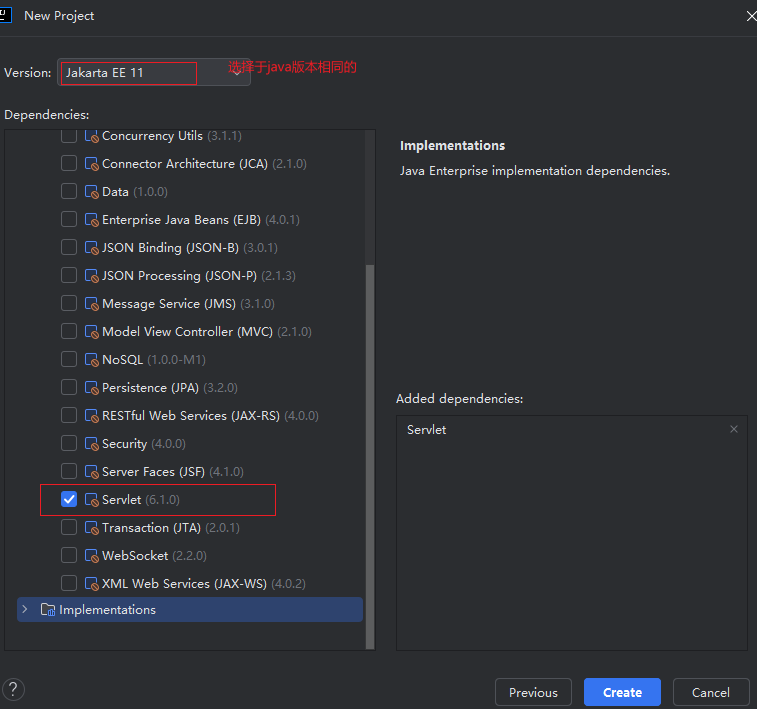The image size is (757, 709).
Task: Select Servlet in Added dependencies list
Action: point(426,430)
